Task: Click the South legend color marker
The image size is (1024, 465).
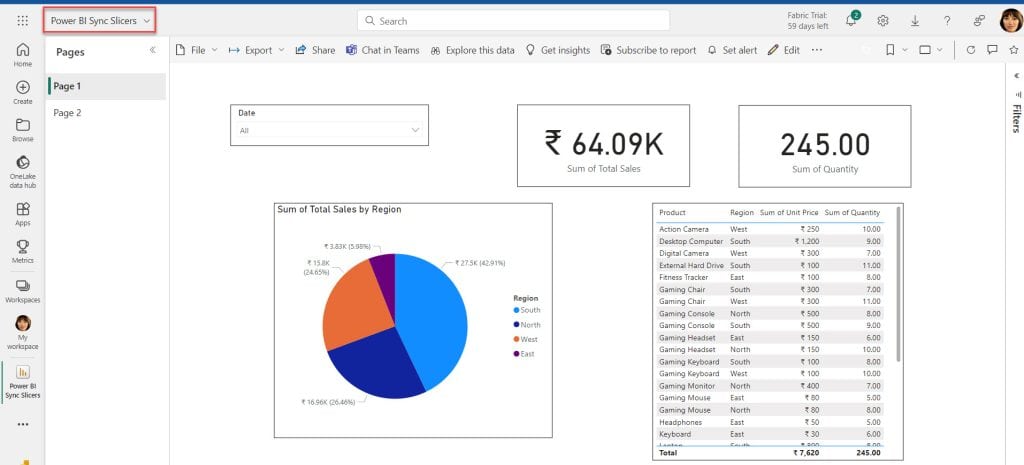Action: click(517, 310)
